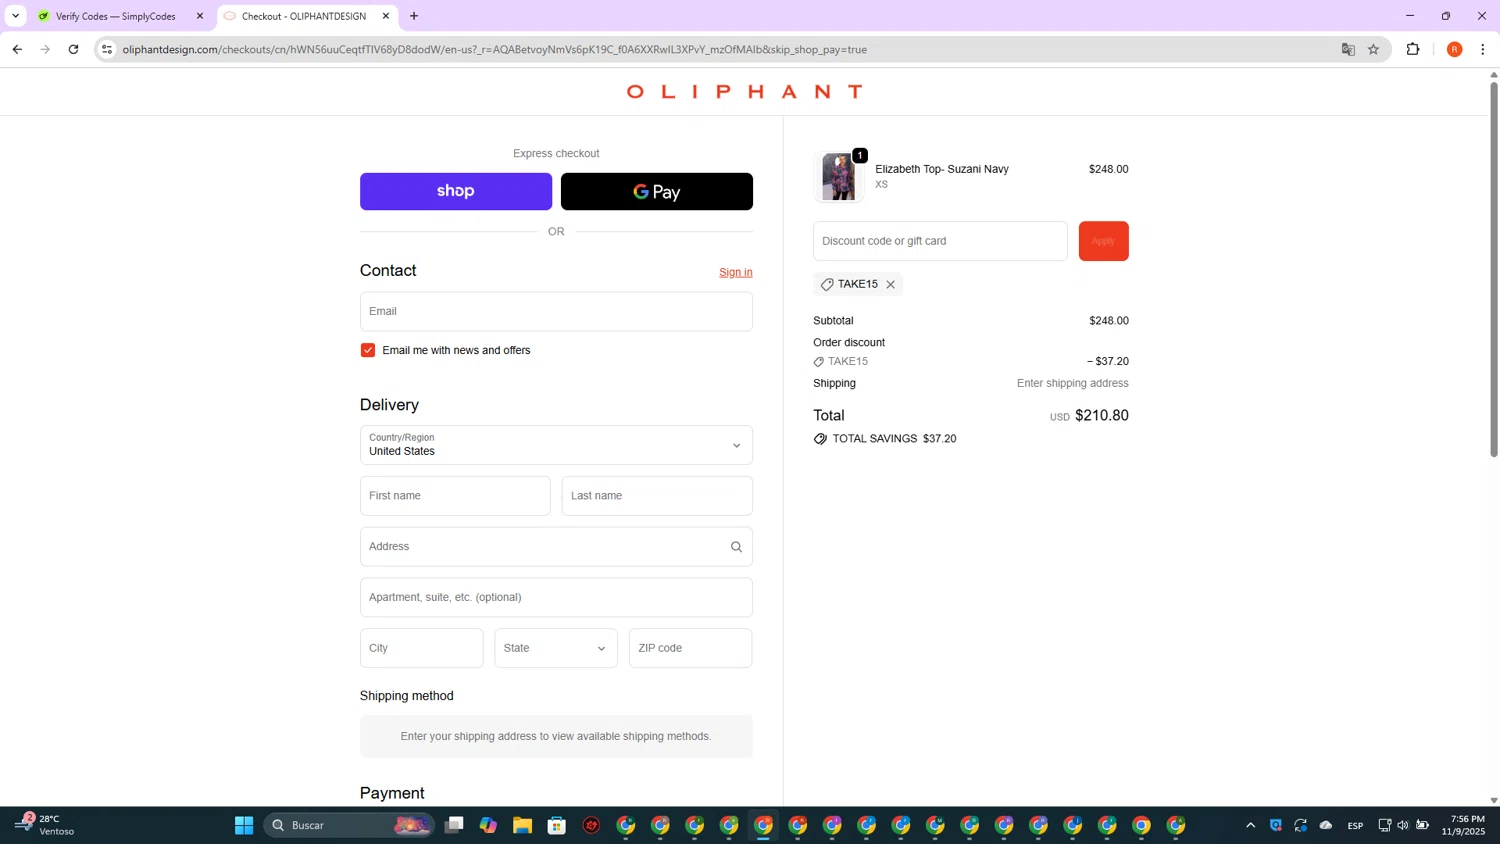Click the browser address bar URL
Screen dimensions: 1500x844
[495, 49]
